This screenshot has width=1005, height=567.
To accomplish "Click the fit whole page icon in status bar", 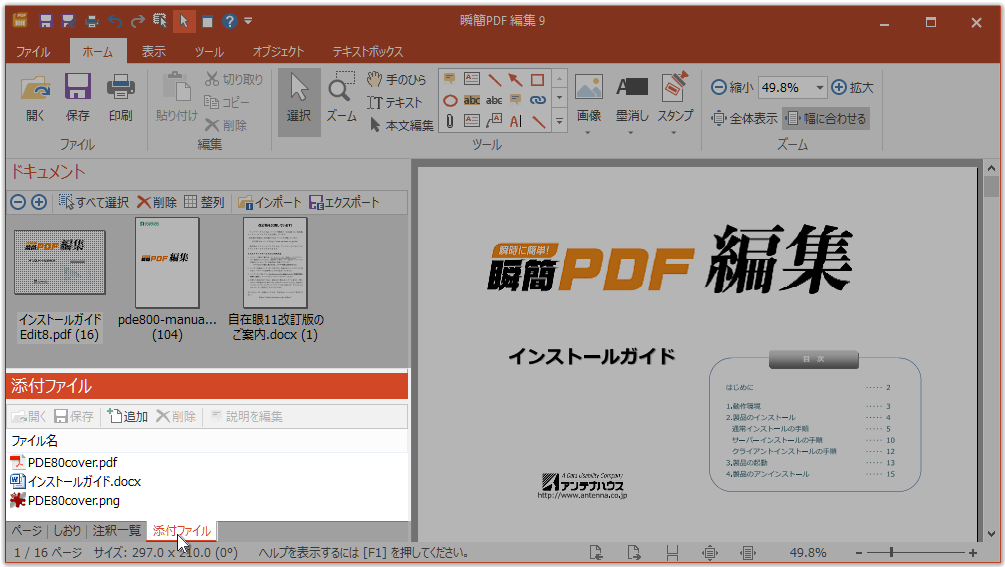I will (x=710, y=552).
